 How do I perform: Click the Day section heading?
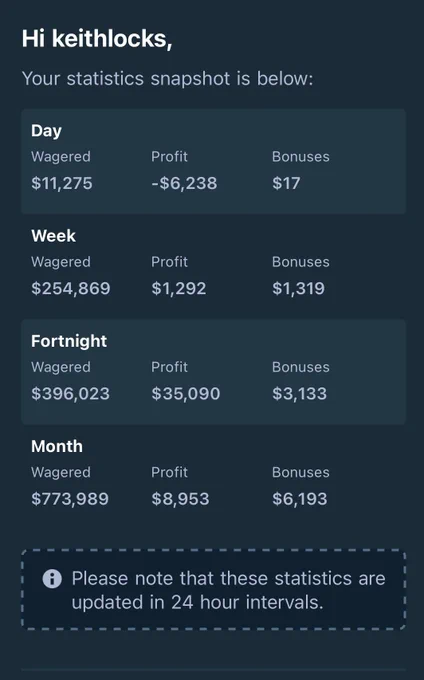click(x=46, y=131)
